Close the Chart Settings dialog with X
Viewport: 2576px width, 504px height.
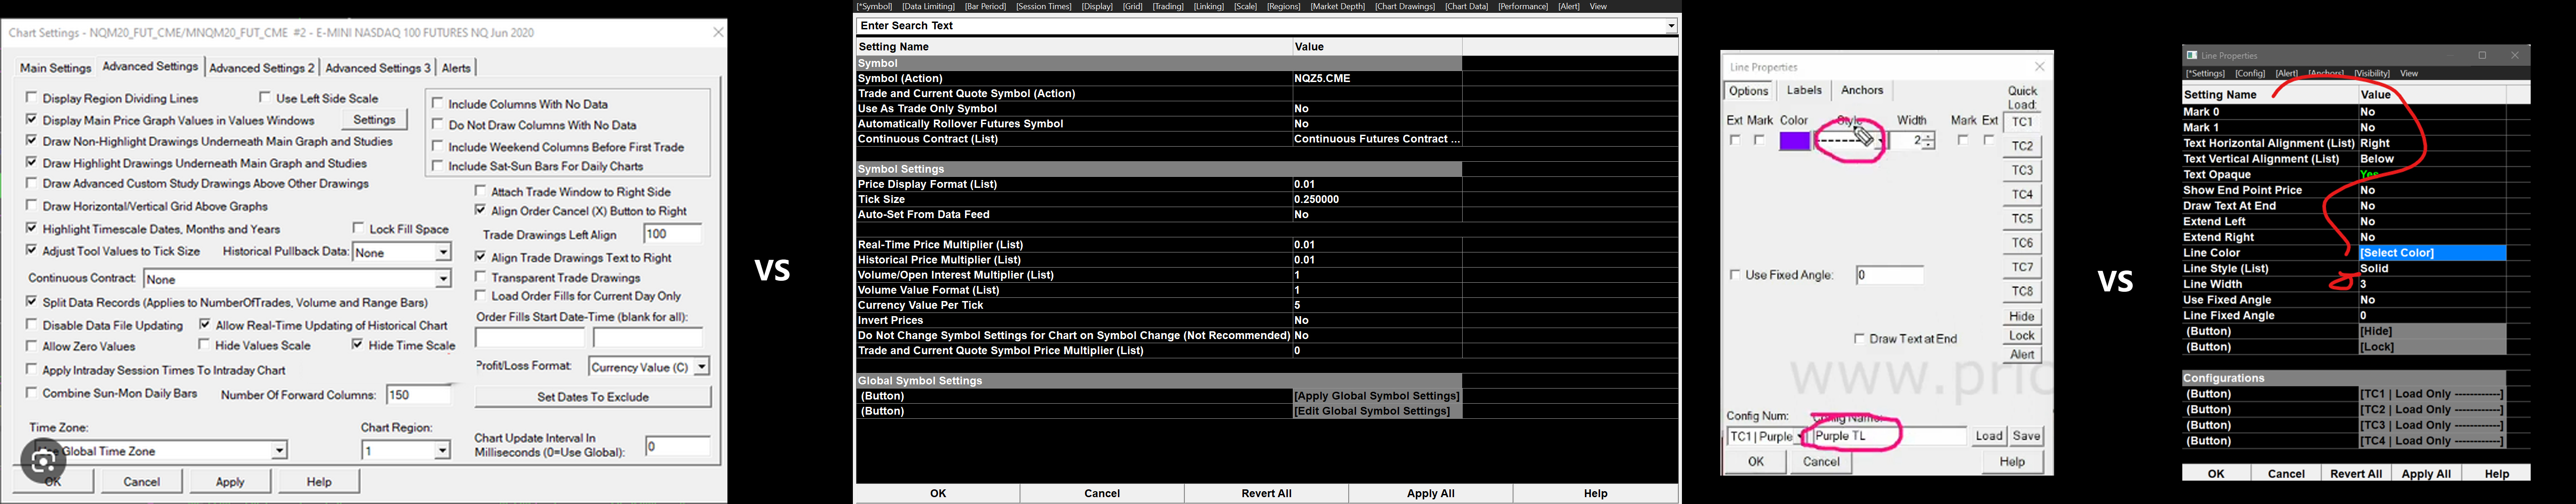pyautogui.click(x=717, y=32)
